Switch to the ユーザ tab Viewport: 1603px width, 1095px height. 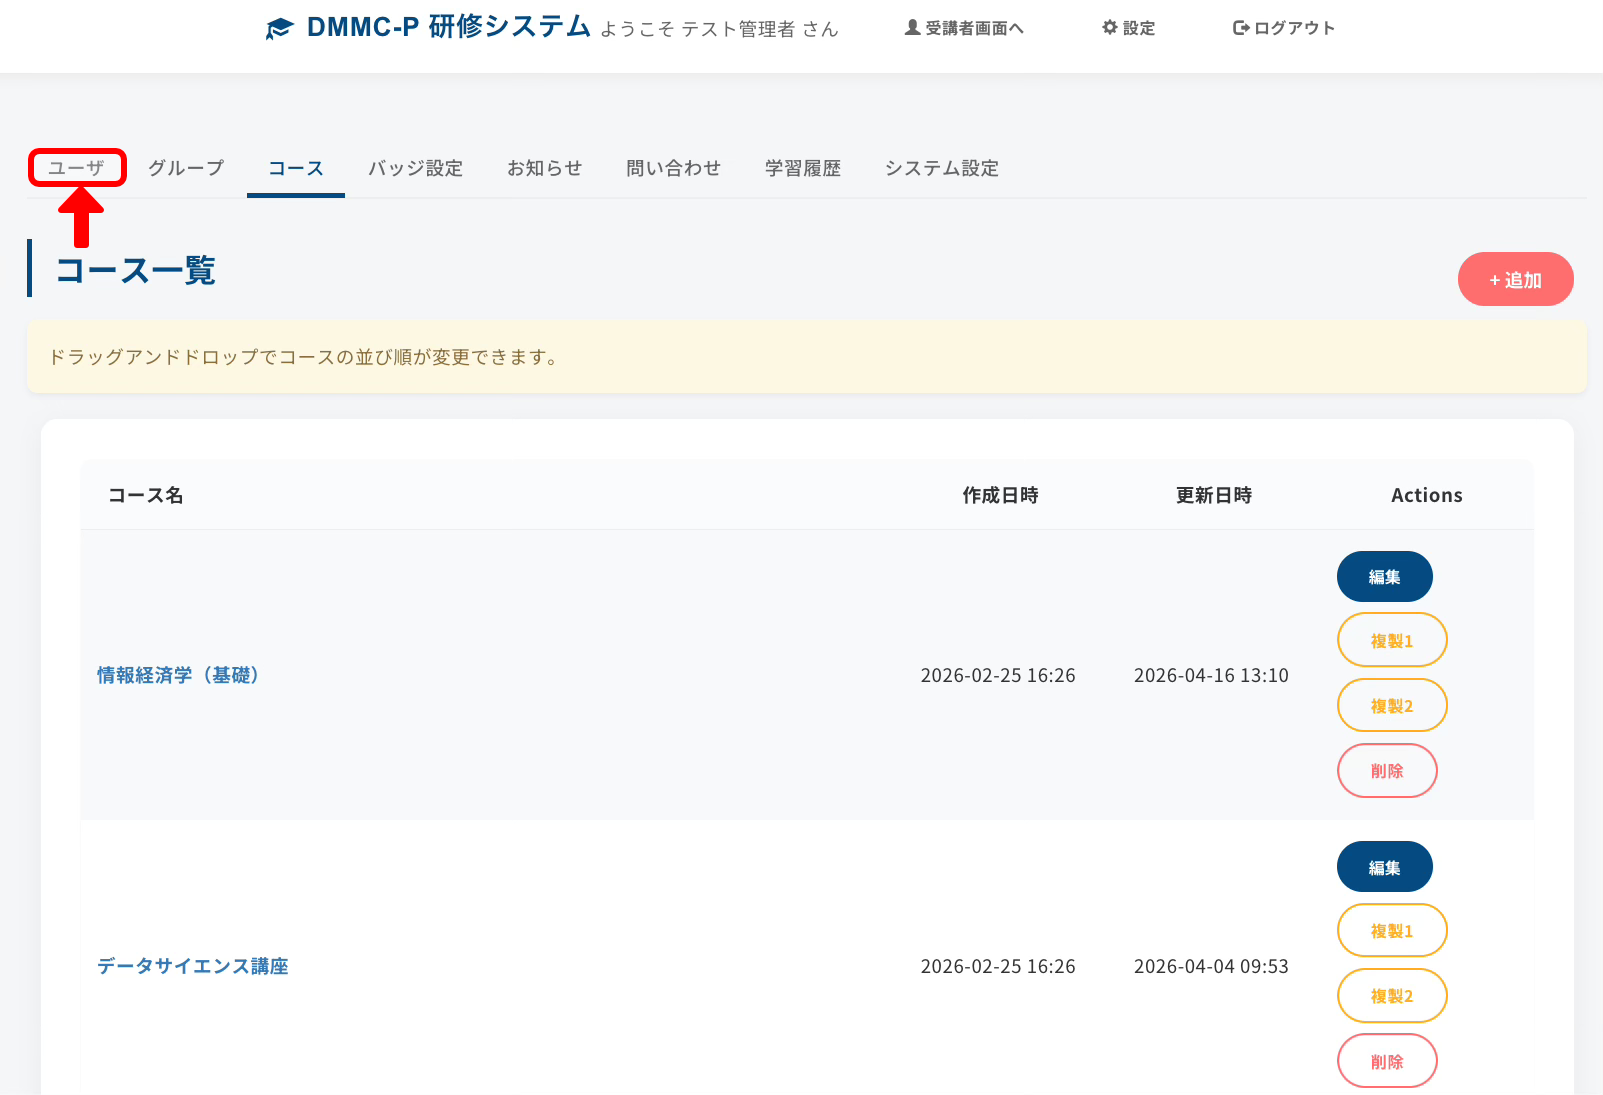77,168
